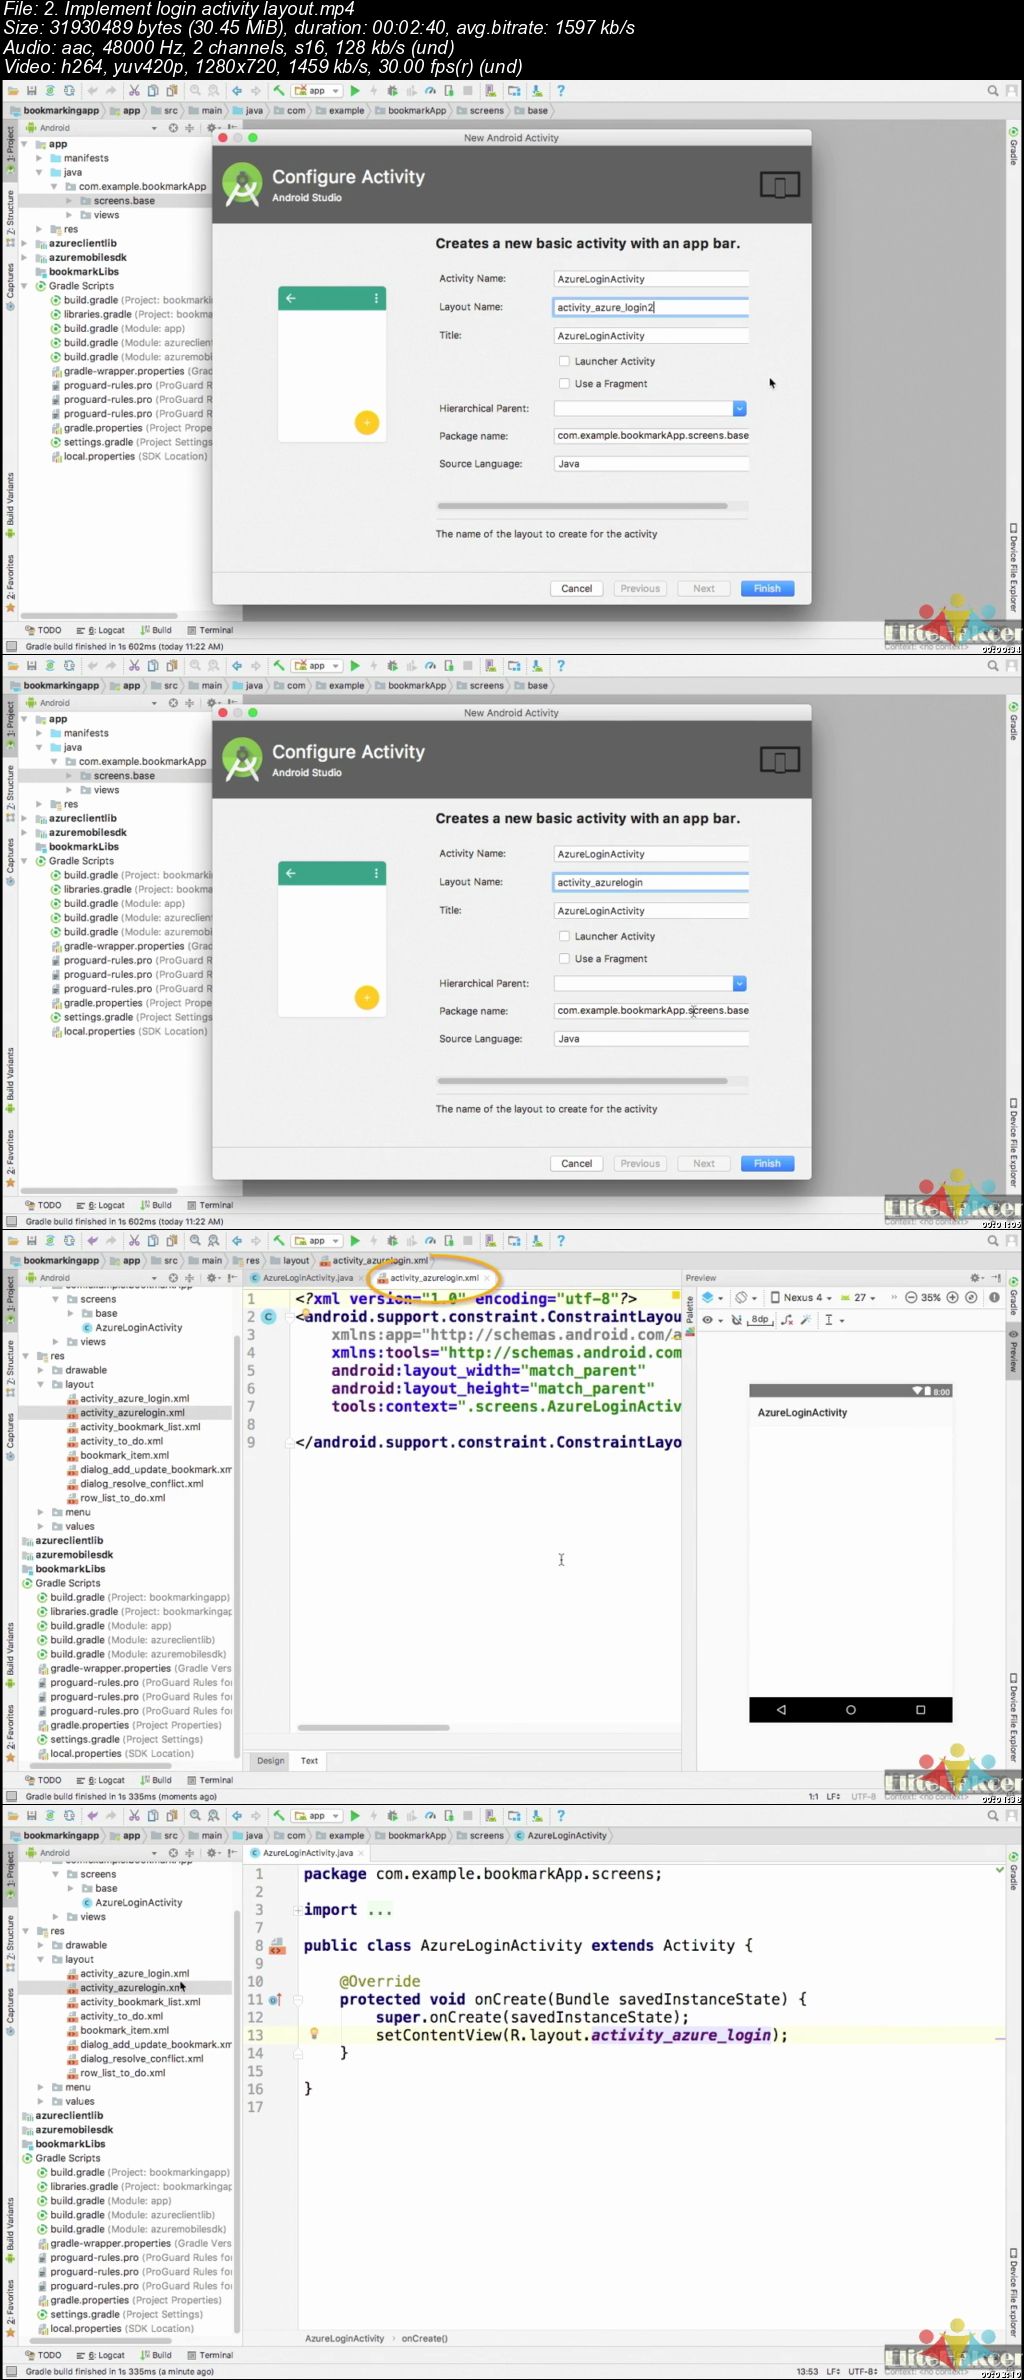Click the class gutter icon on XML line 2
This screenshot has height=2380, width=1024.
point(268,1317)
